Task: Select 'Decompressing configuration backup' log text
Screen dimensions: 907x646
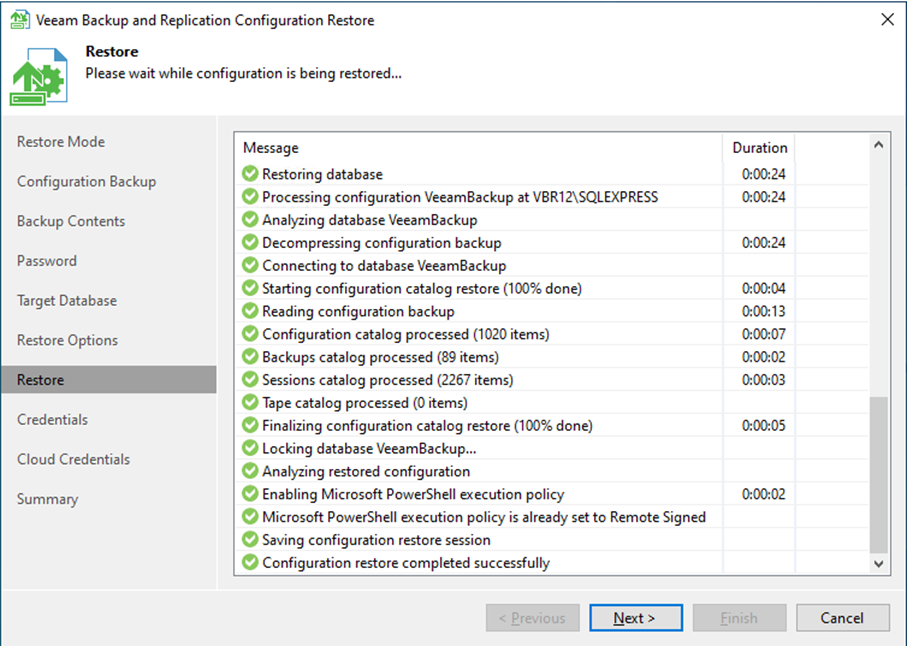Action: (x=382, y=243)
